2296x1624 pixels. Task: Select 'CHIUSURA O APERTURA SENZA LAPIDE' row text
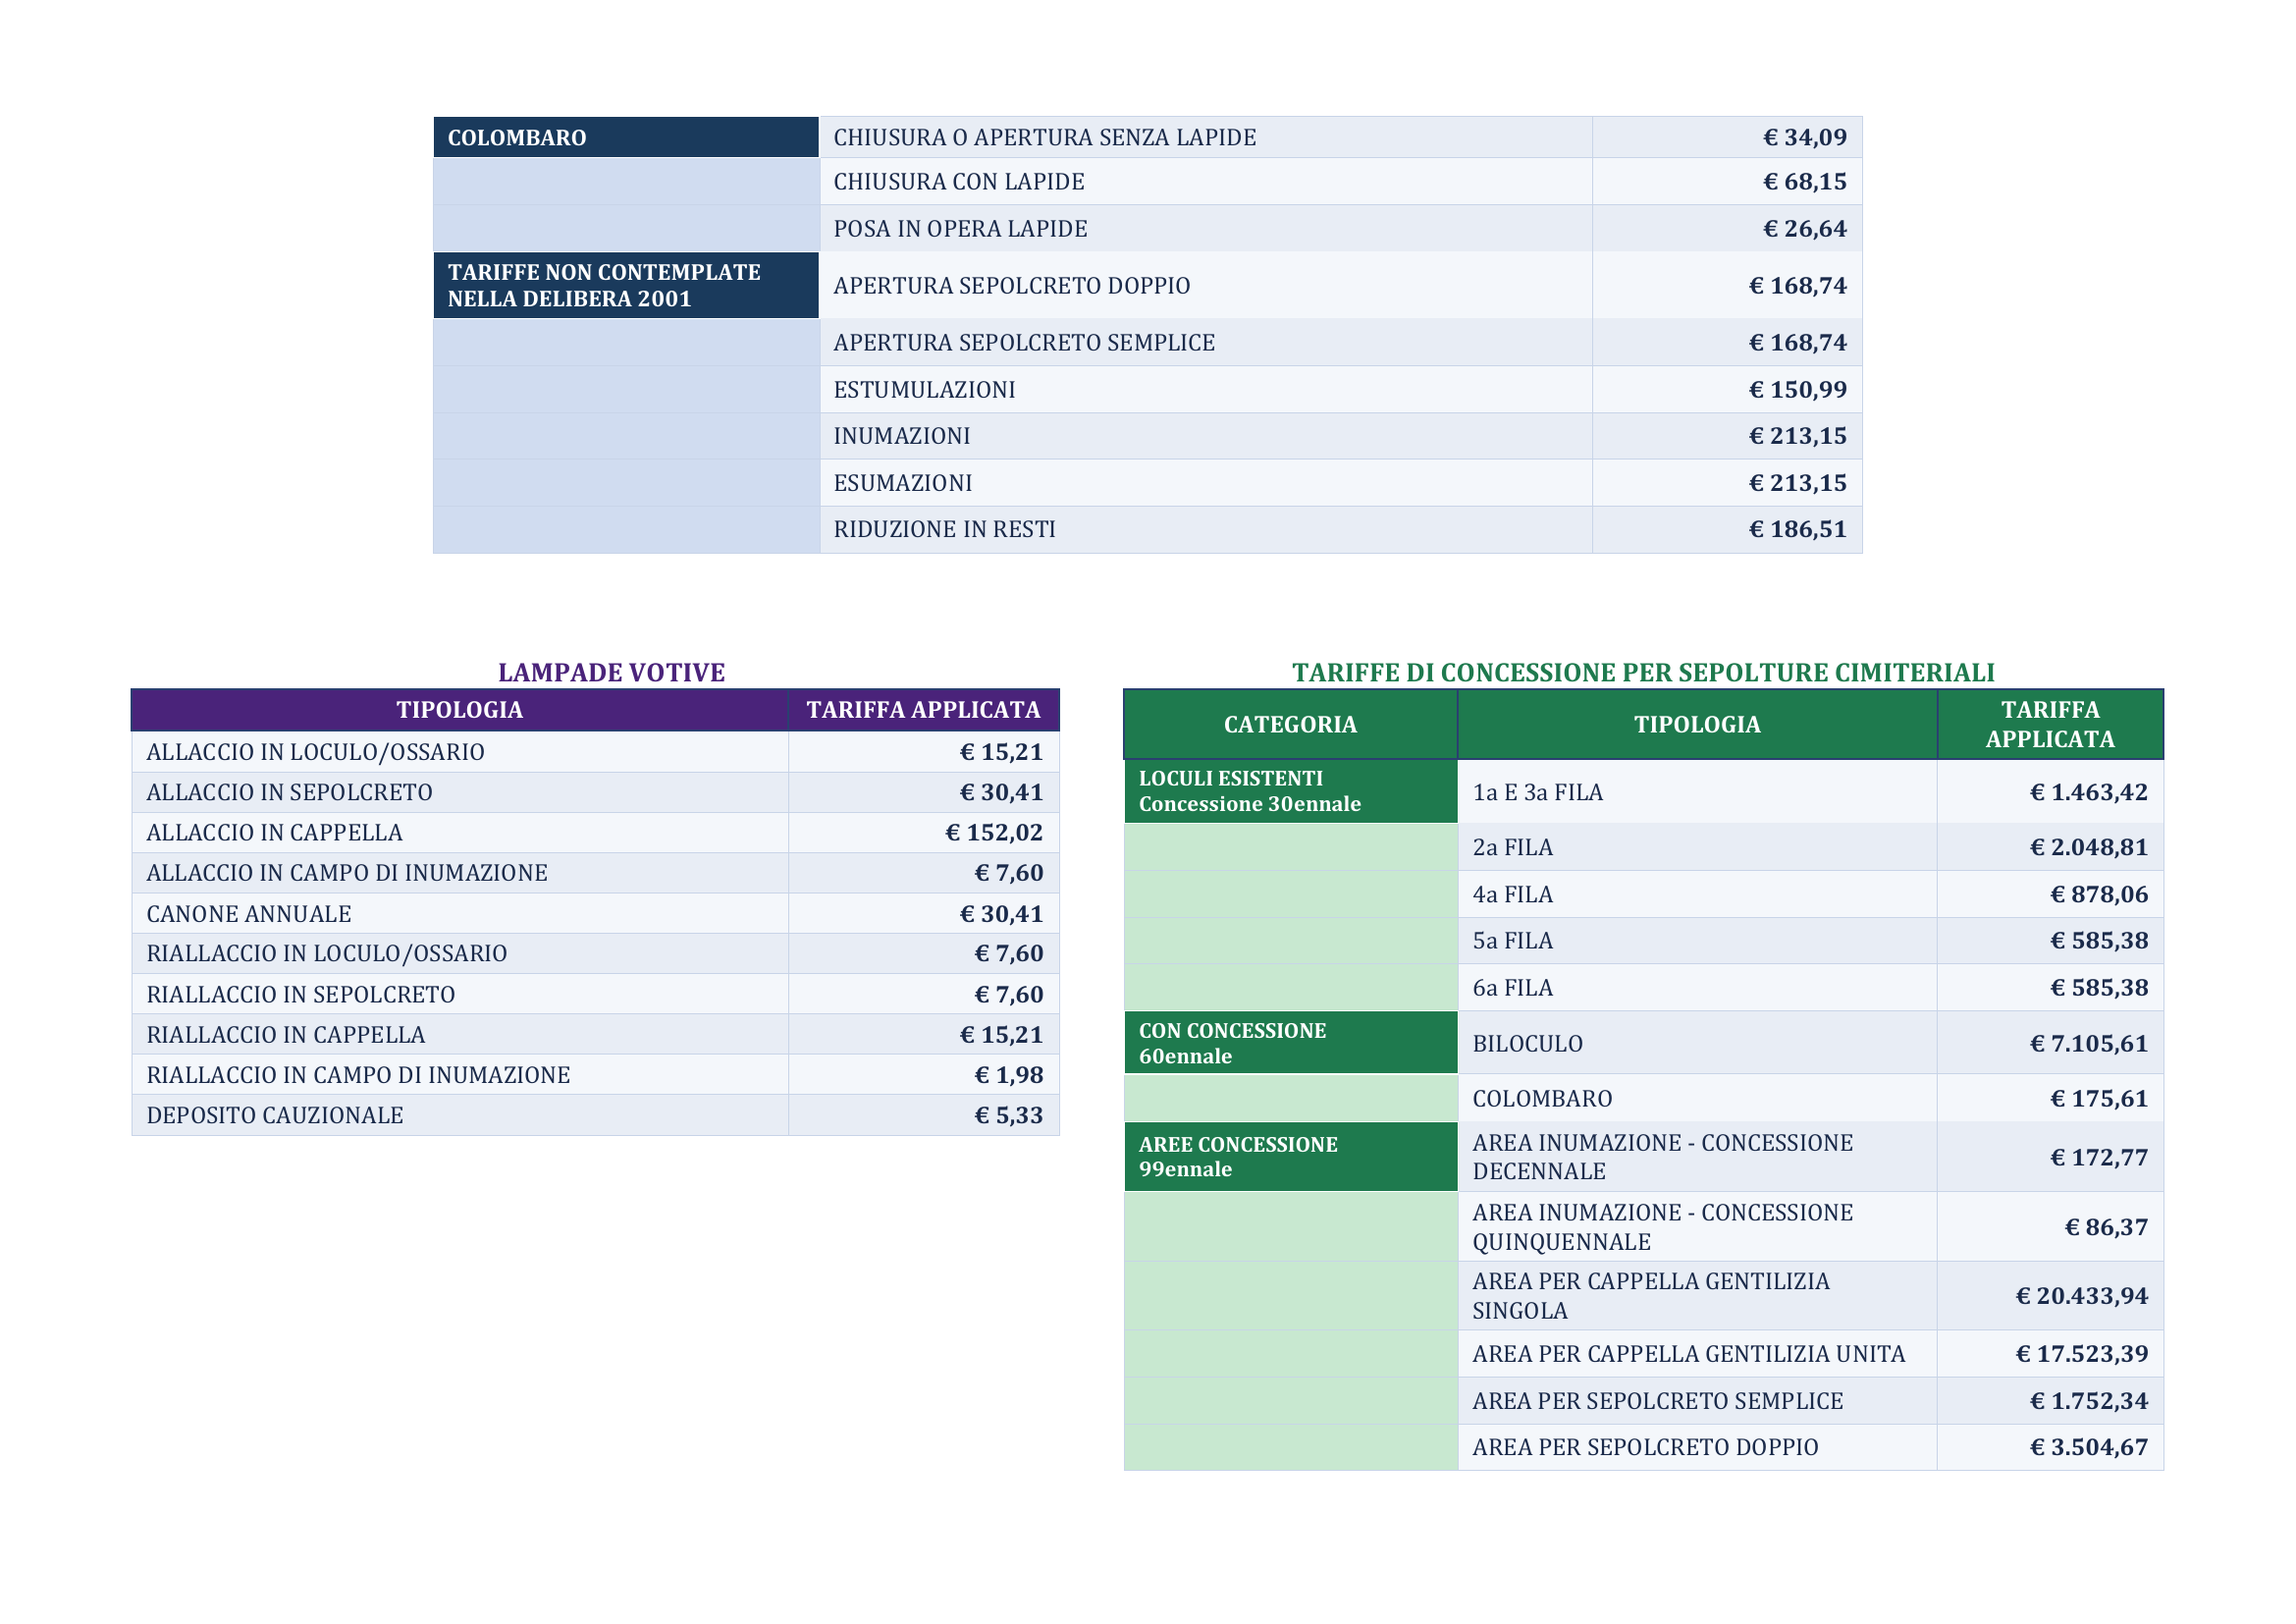1045,137
